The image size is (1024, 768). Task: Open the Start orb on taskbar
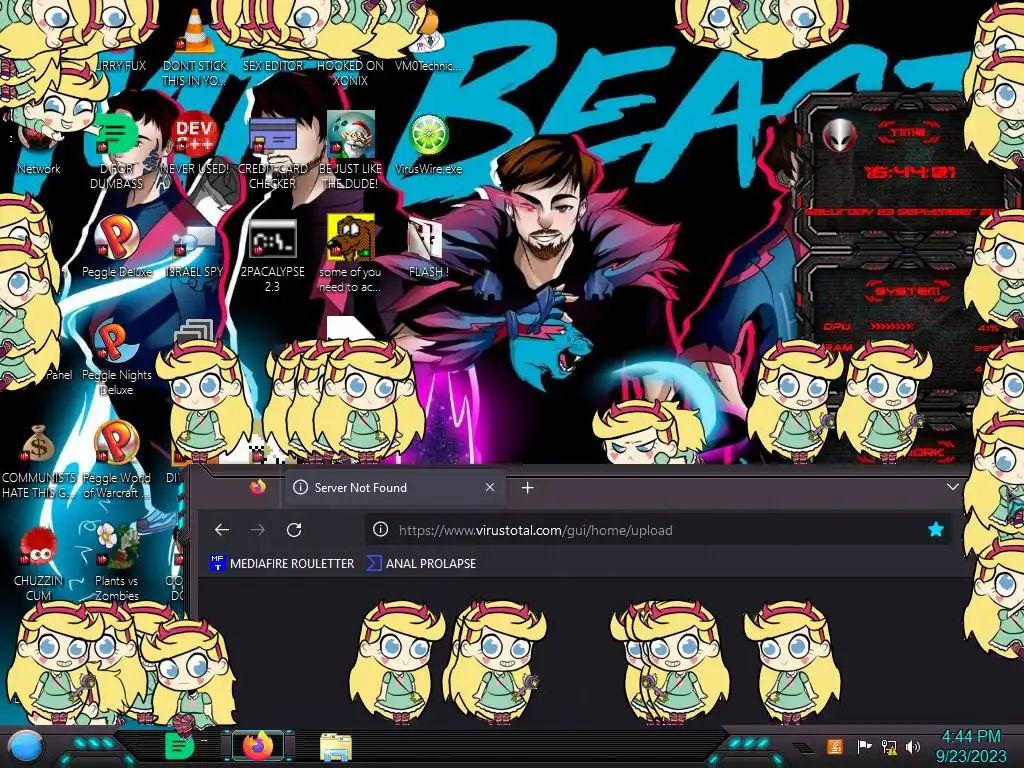(27, 746)
